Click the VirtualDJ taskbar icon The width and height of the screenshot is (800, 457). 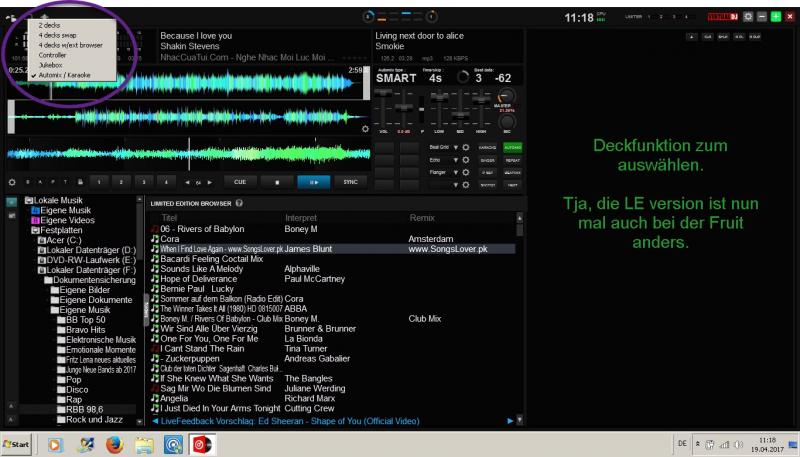pos(202,445)
